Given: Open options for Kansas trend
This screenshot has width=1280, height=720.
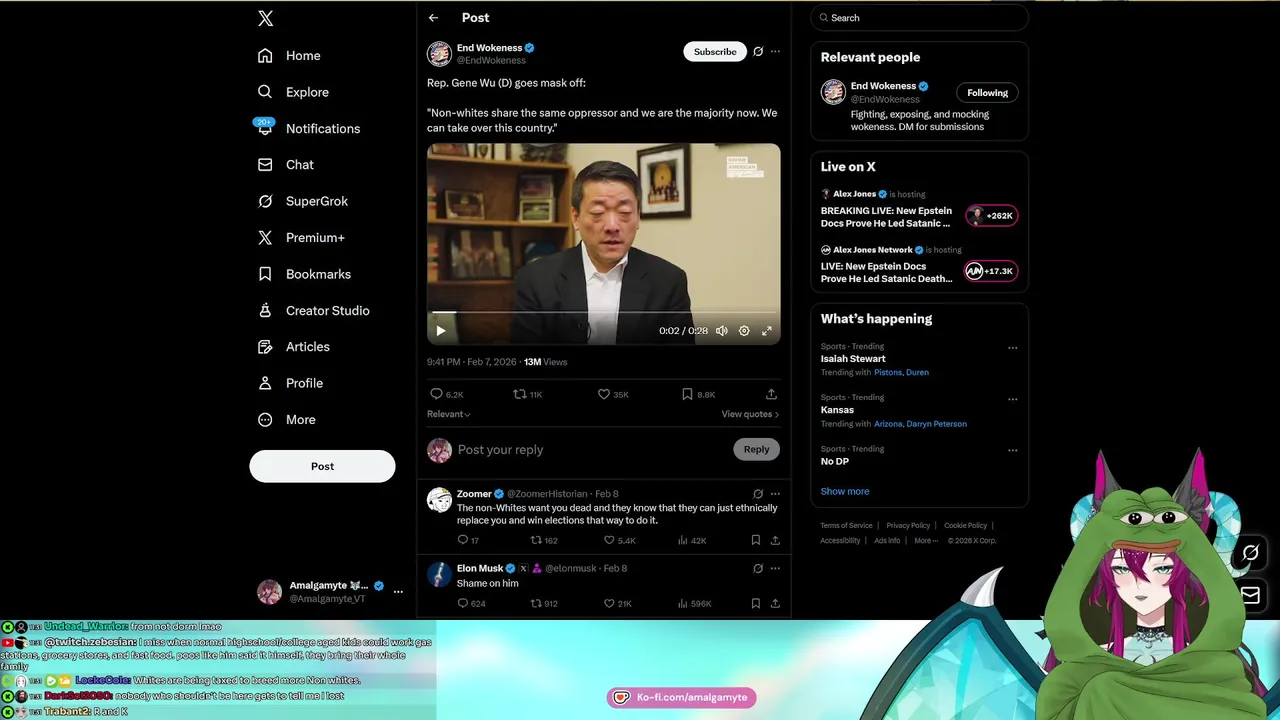Looking at the screenshot, I should (x=1012, y=399).
